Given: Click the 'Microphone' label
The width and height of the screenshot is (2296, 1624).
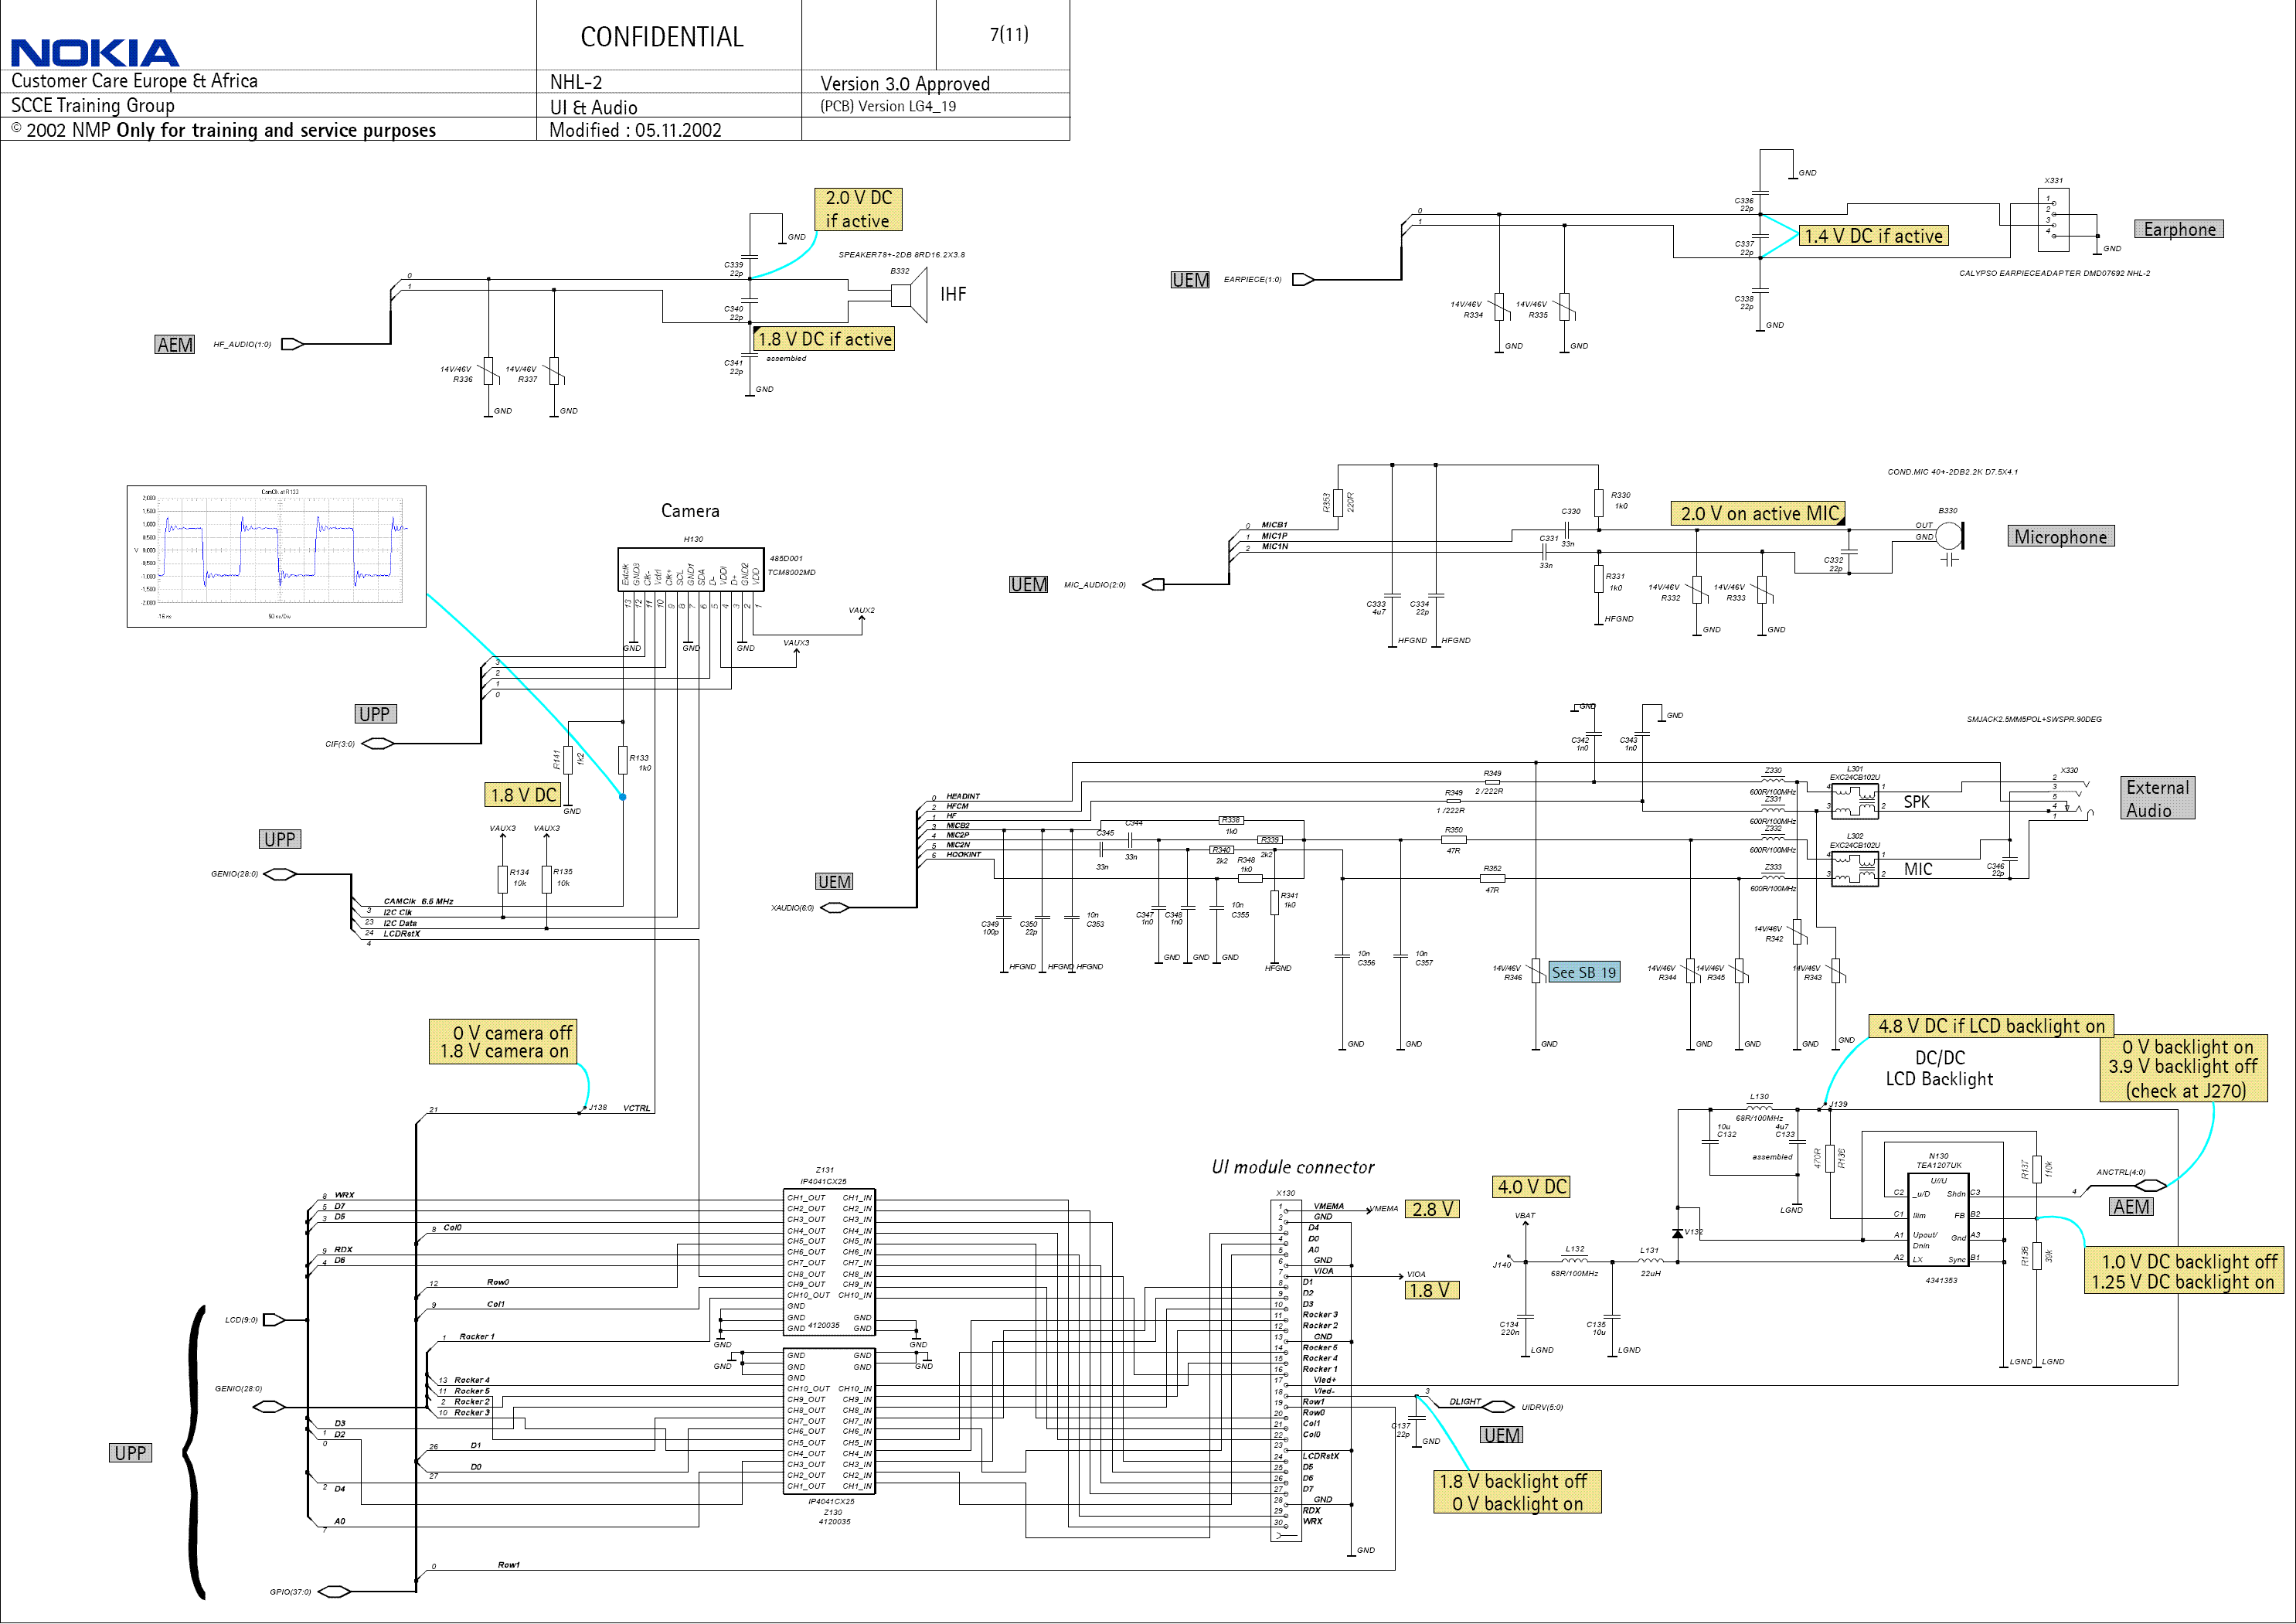Looking at the screenshot, I should (2060, 537).
